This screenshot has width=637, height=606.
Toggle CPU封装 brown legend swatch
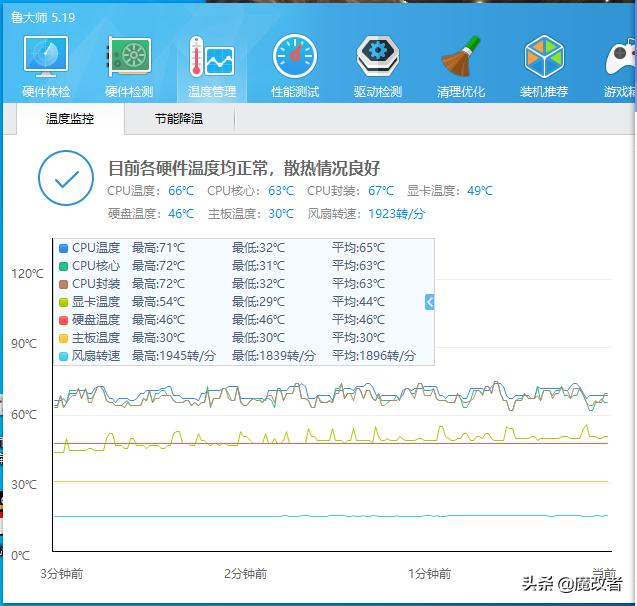click(x=63, y=284)
